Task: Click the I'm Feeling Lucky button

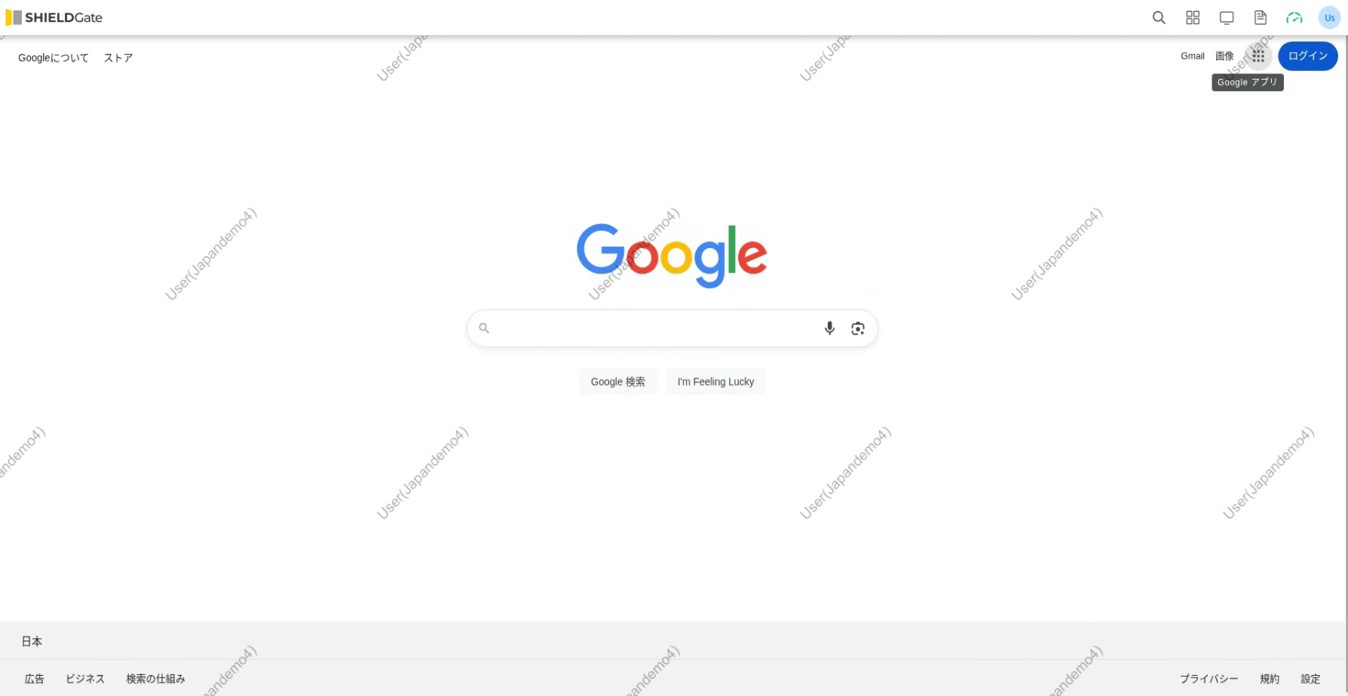Action: tap(716, 382)
